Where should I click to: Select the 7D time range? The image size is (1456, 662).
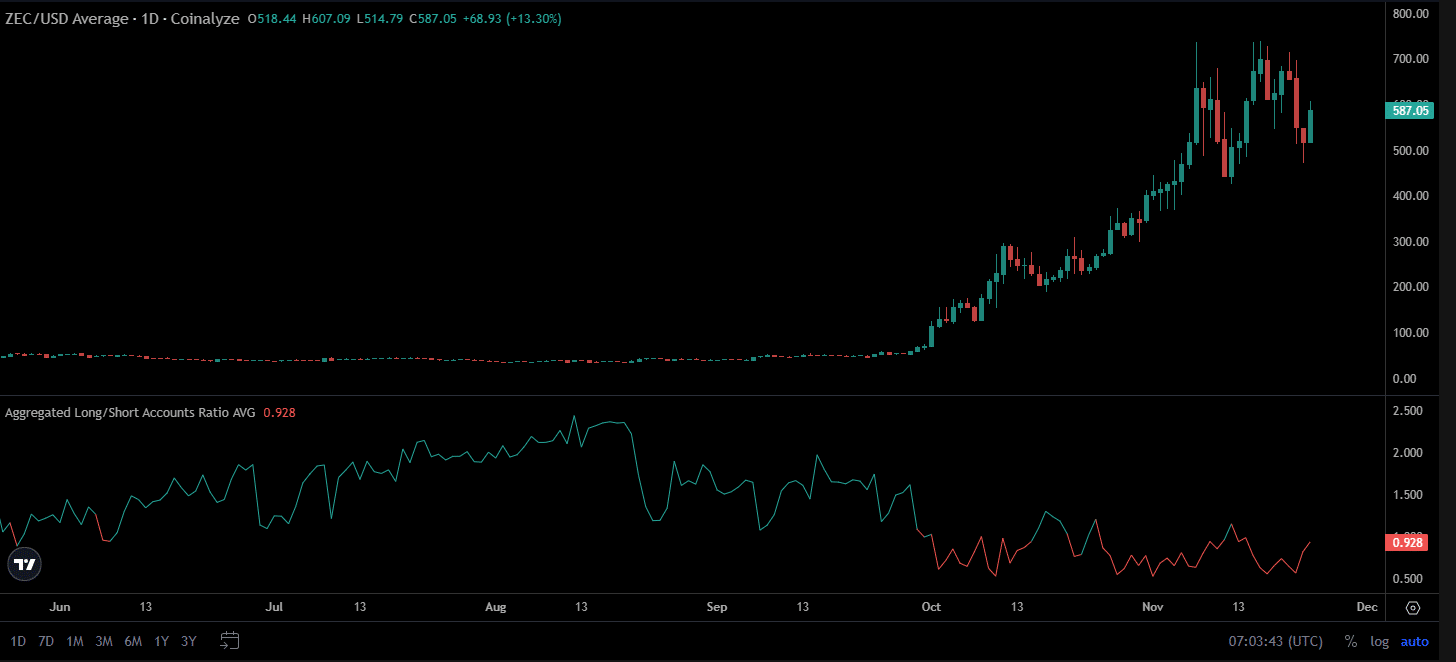point(46,642)
